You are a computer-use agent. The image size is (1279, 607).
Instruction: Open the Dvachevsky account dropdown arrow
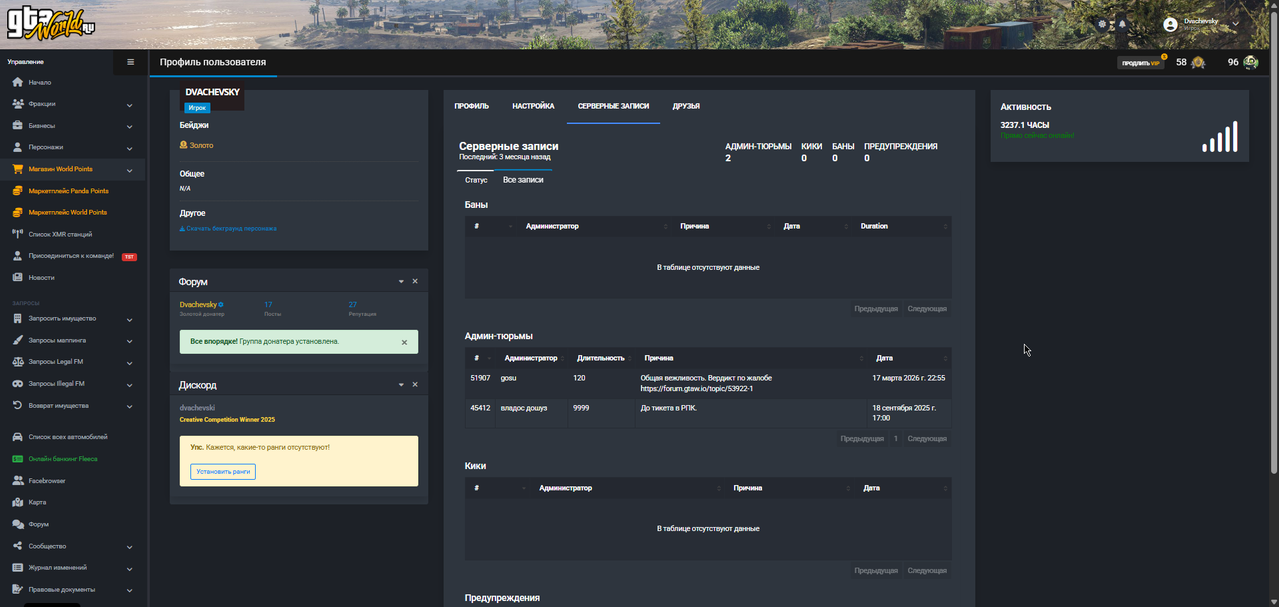click(1236, 23)
